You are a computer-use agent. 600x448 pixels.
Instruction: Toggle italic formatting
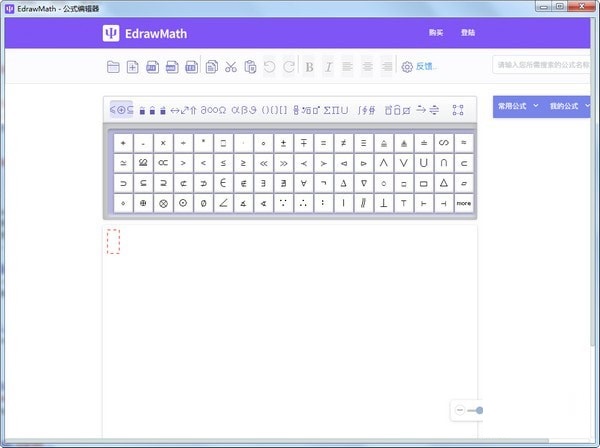click(x=328, y=67)
